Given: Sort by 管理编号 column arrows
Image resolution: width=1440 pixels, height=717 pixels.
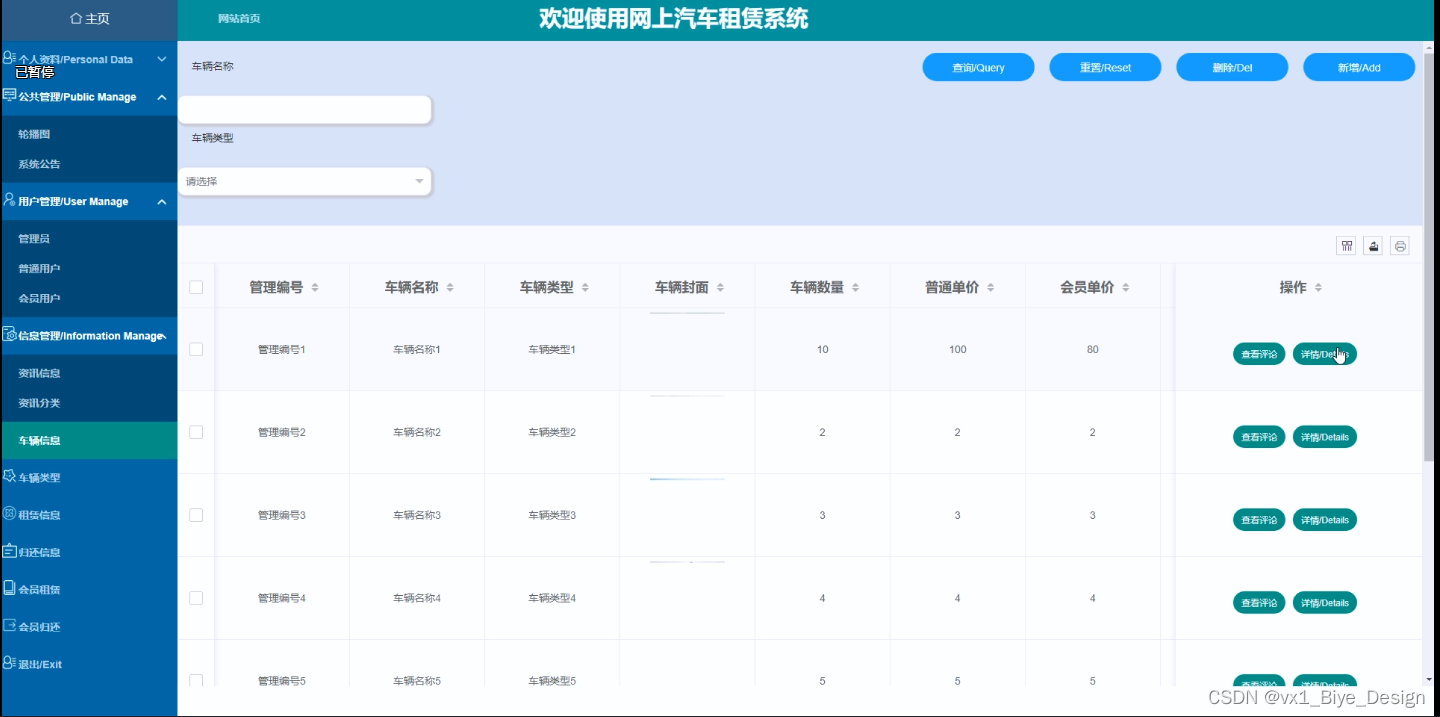Looking at the screenshot, I should [315, 288].
